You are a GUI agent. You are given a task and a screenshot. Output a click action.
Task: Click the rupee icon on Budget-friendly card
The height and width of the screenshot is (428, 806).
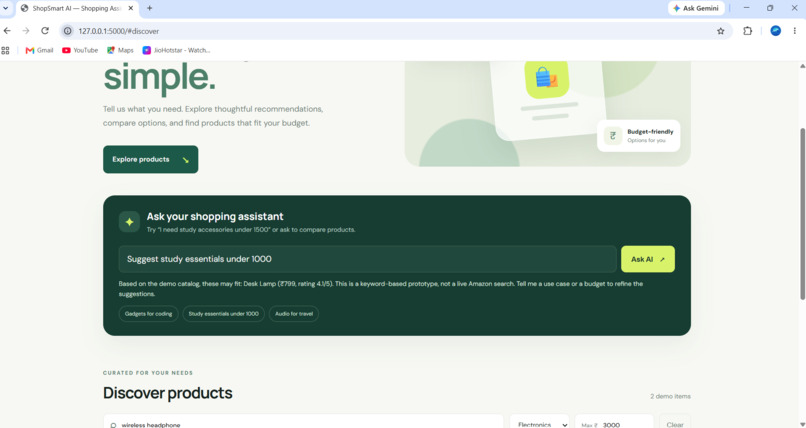(613, 136)
